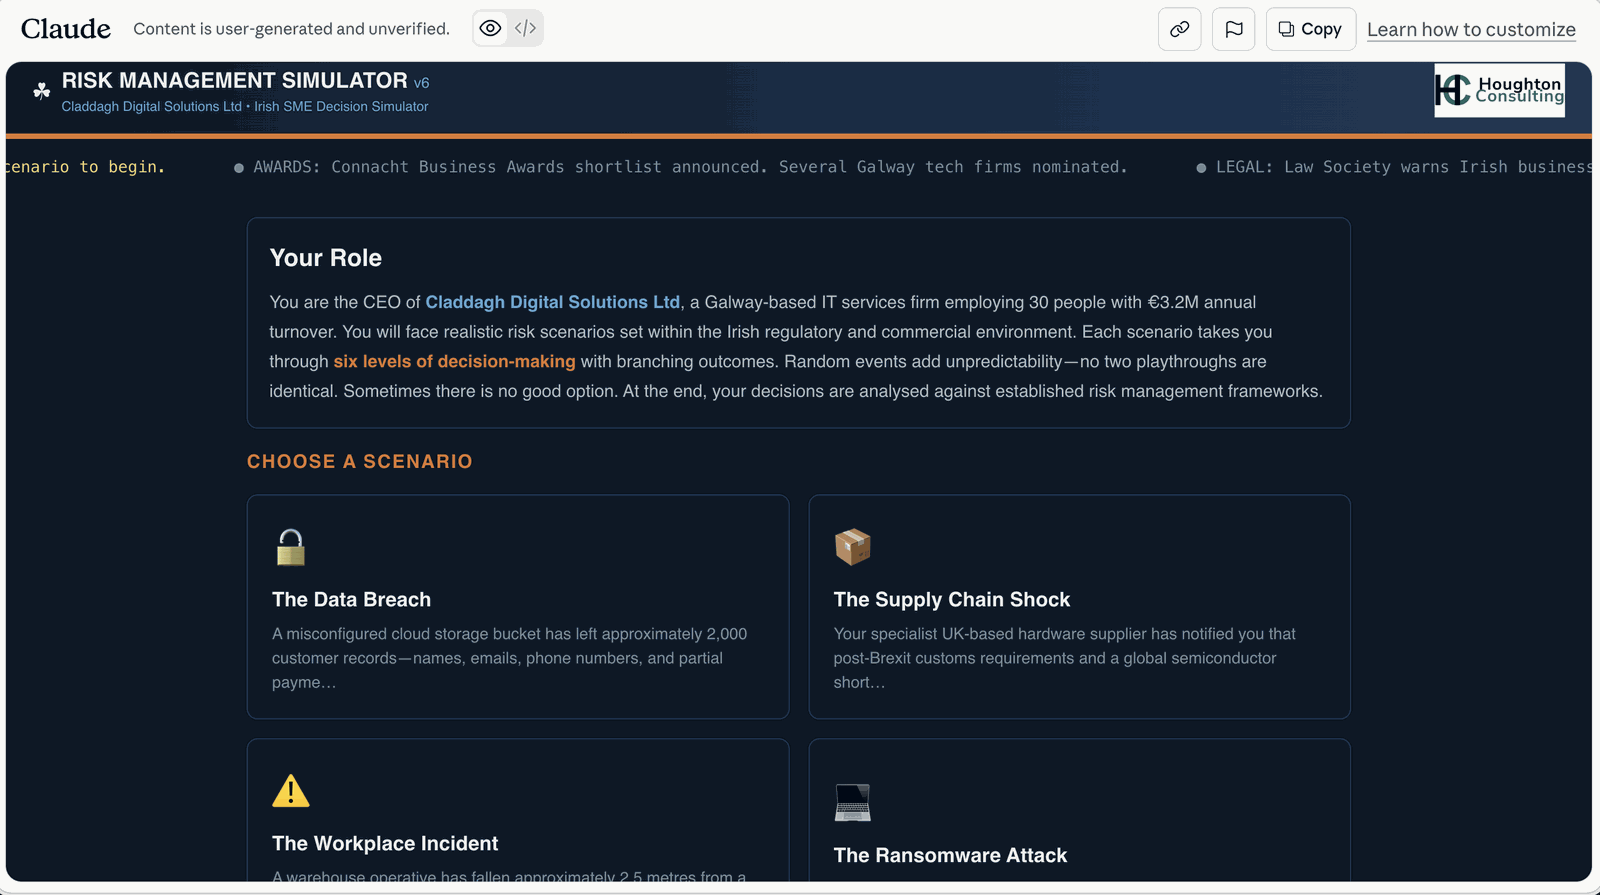Screen dimensions: 1600x895
Task: Switch to code view icon
Action: coord(525,28)
